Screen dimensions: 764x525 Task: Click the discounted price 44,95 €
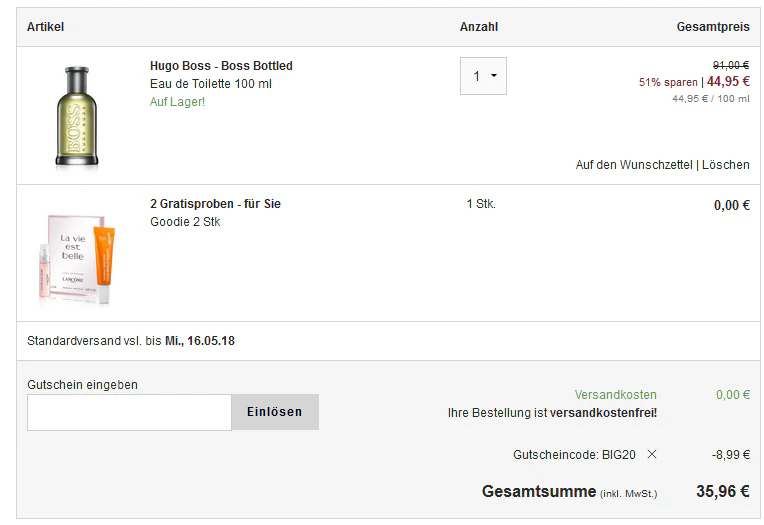click(x=728, y=82)
